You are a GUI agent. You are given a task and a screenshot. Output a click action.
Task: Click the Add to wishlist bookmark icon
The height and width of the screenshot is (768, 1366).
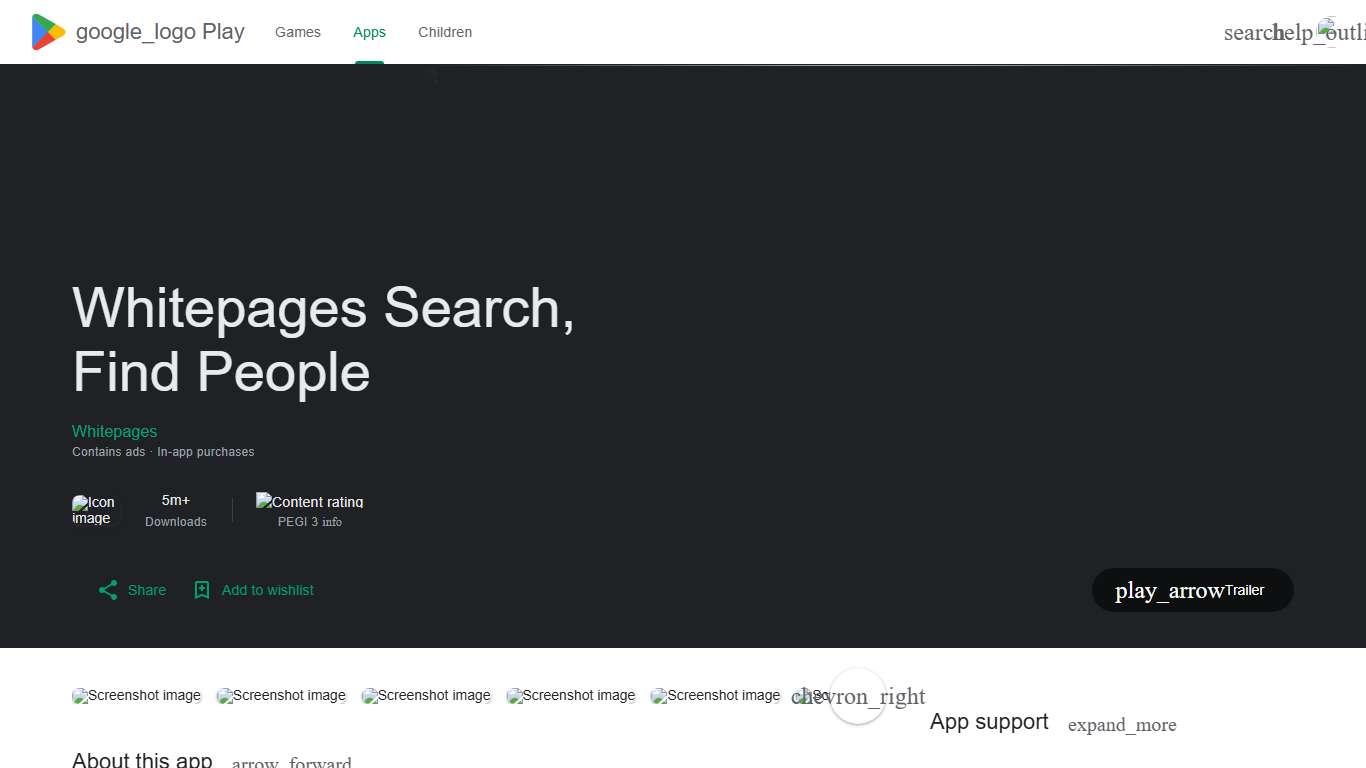tap(202, 590)
